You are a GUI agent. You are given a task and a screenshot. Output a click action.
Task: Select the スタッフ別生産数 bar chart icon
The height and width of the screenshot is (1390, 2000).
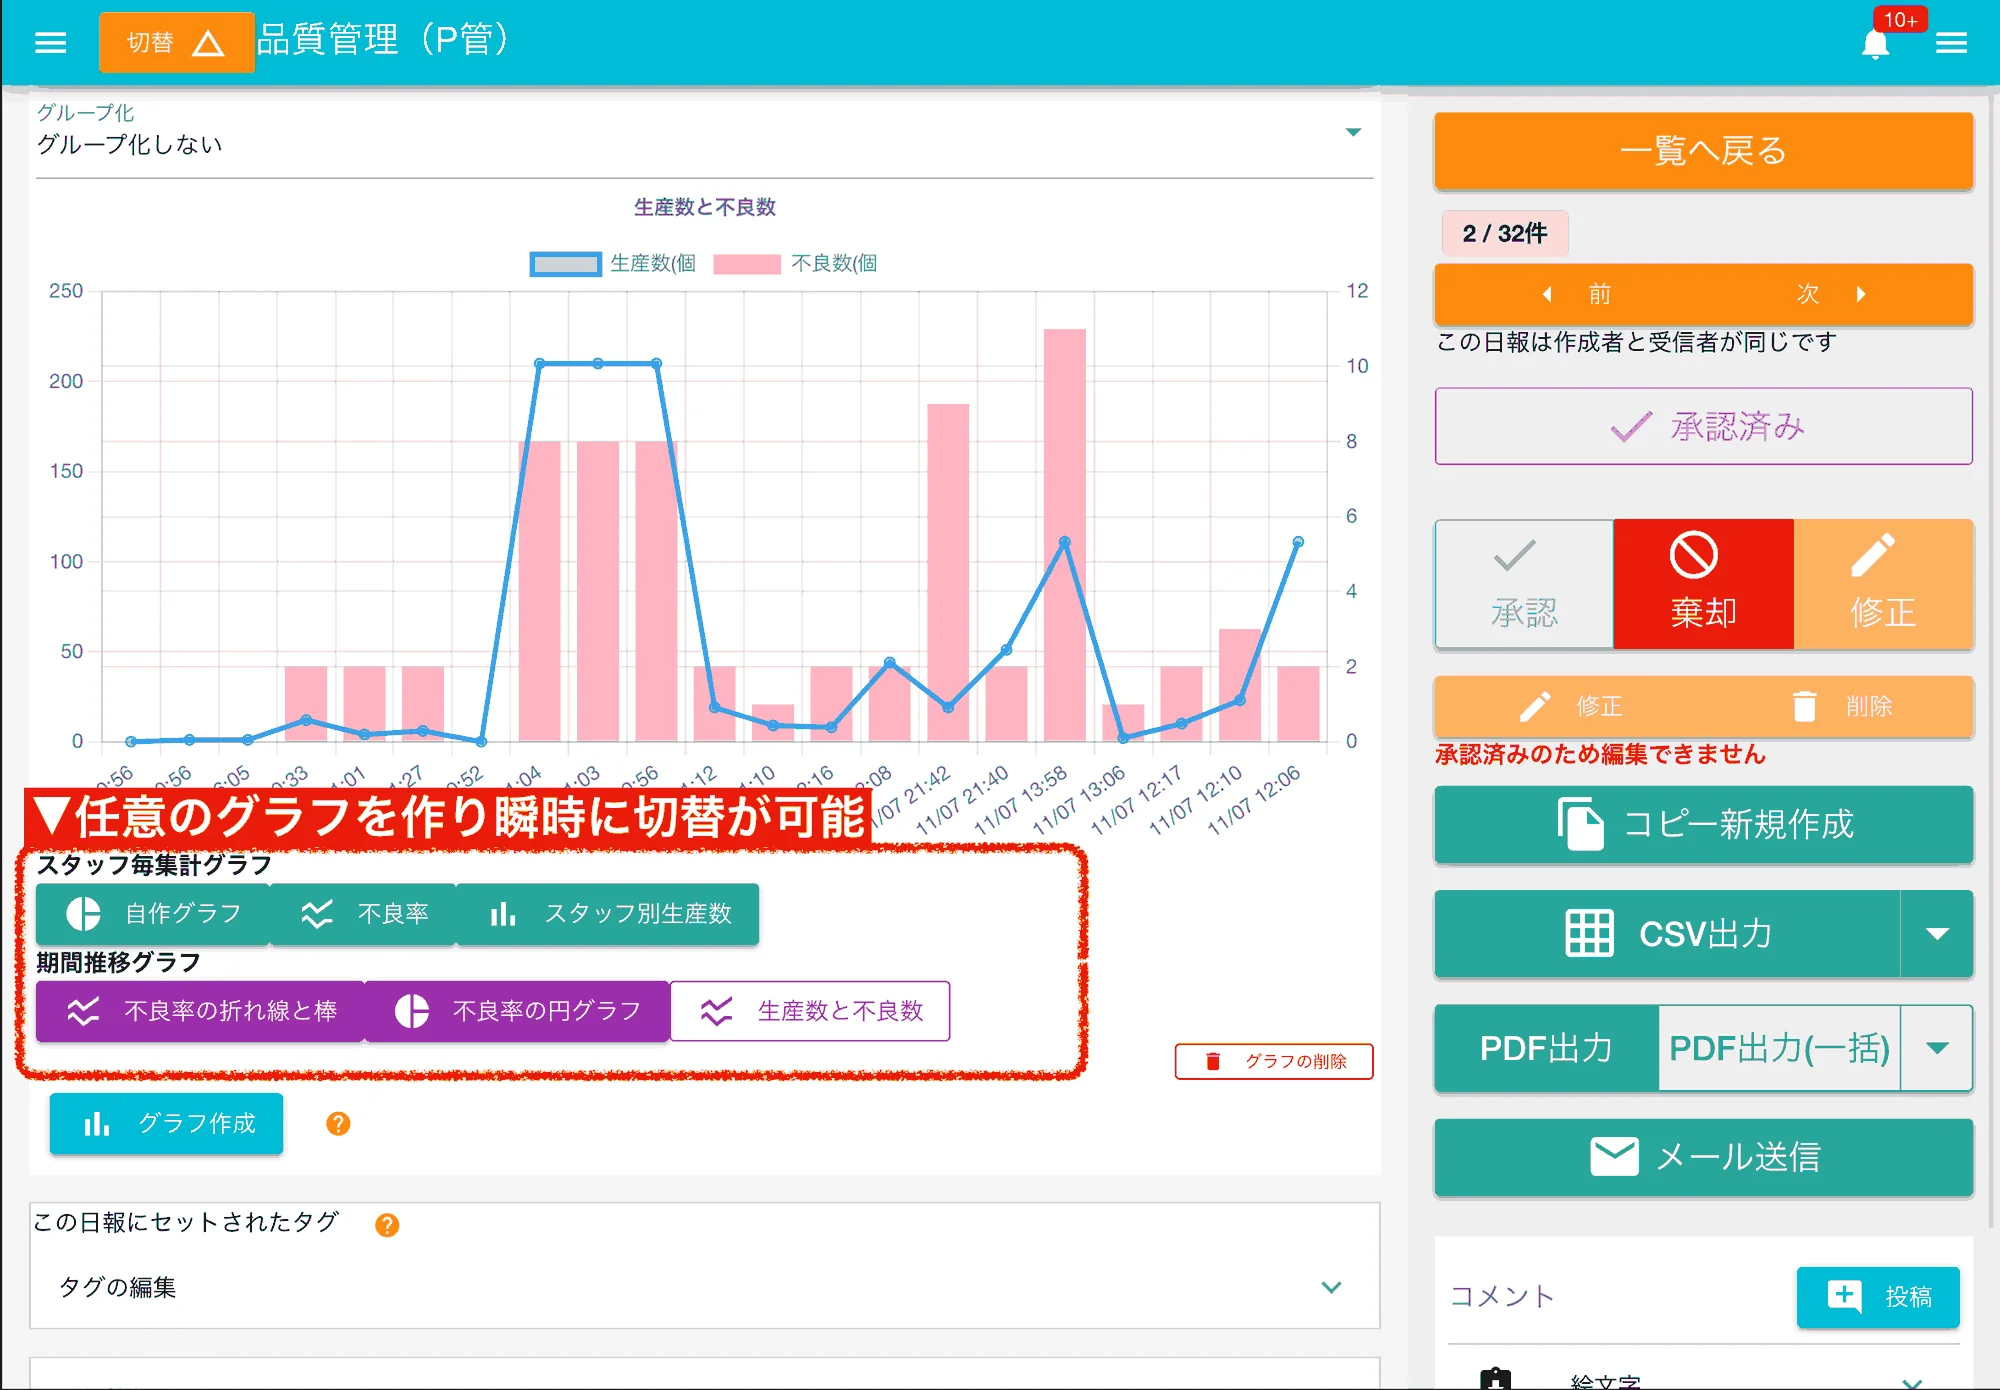[x=503, y=913]
